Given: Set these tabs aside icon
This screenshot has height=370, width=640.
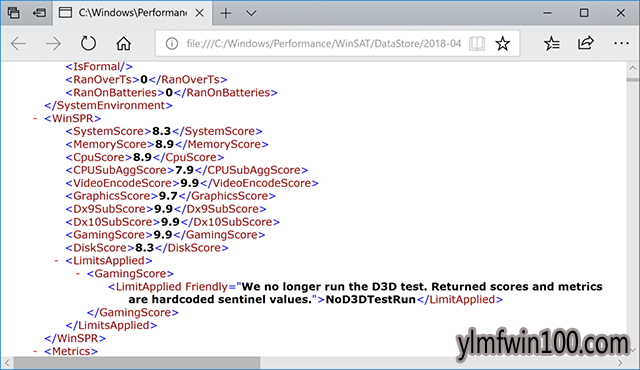Looking at the screenshot, I should (x=39, y=13).
